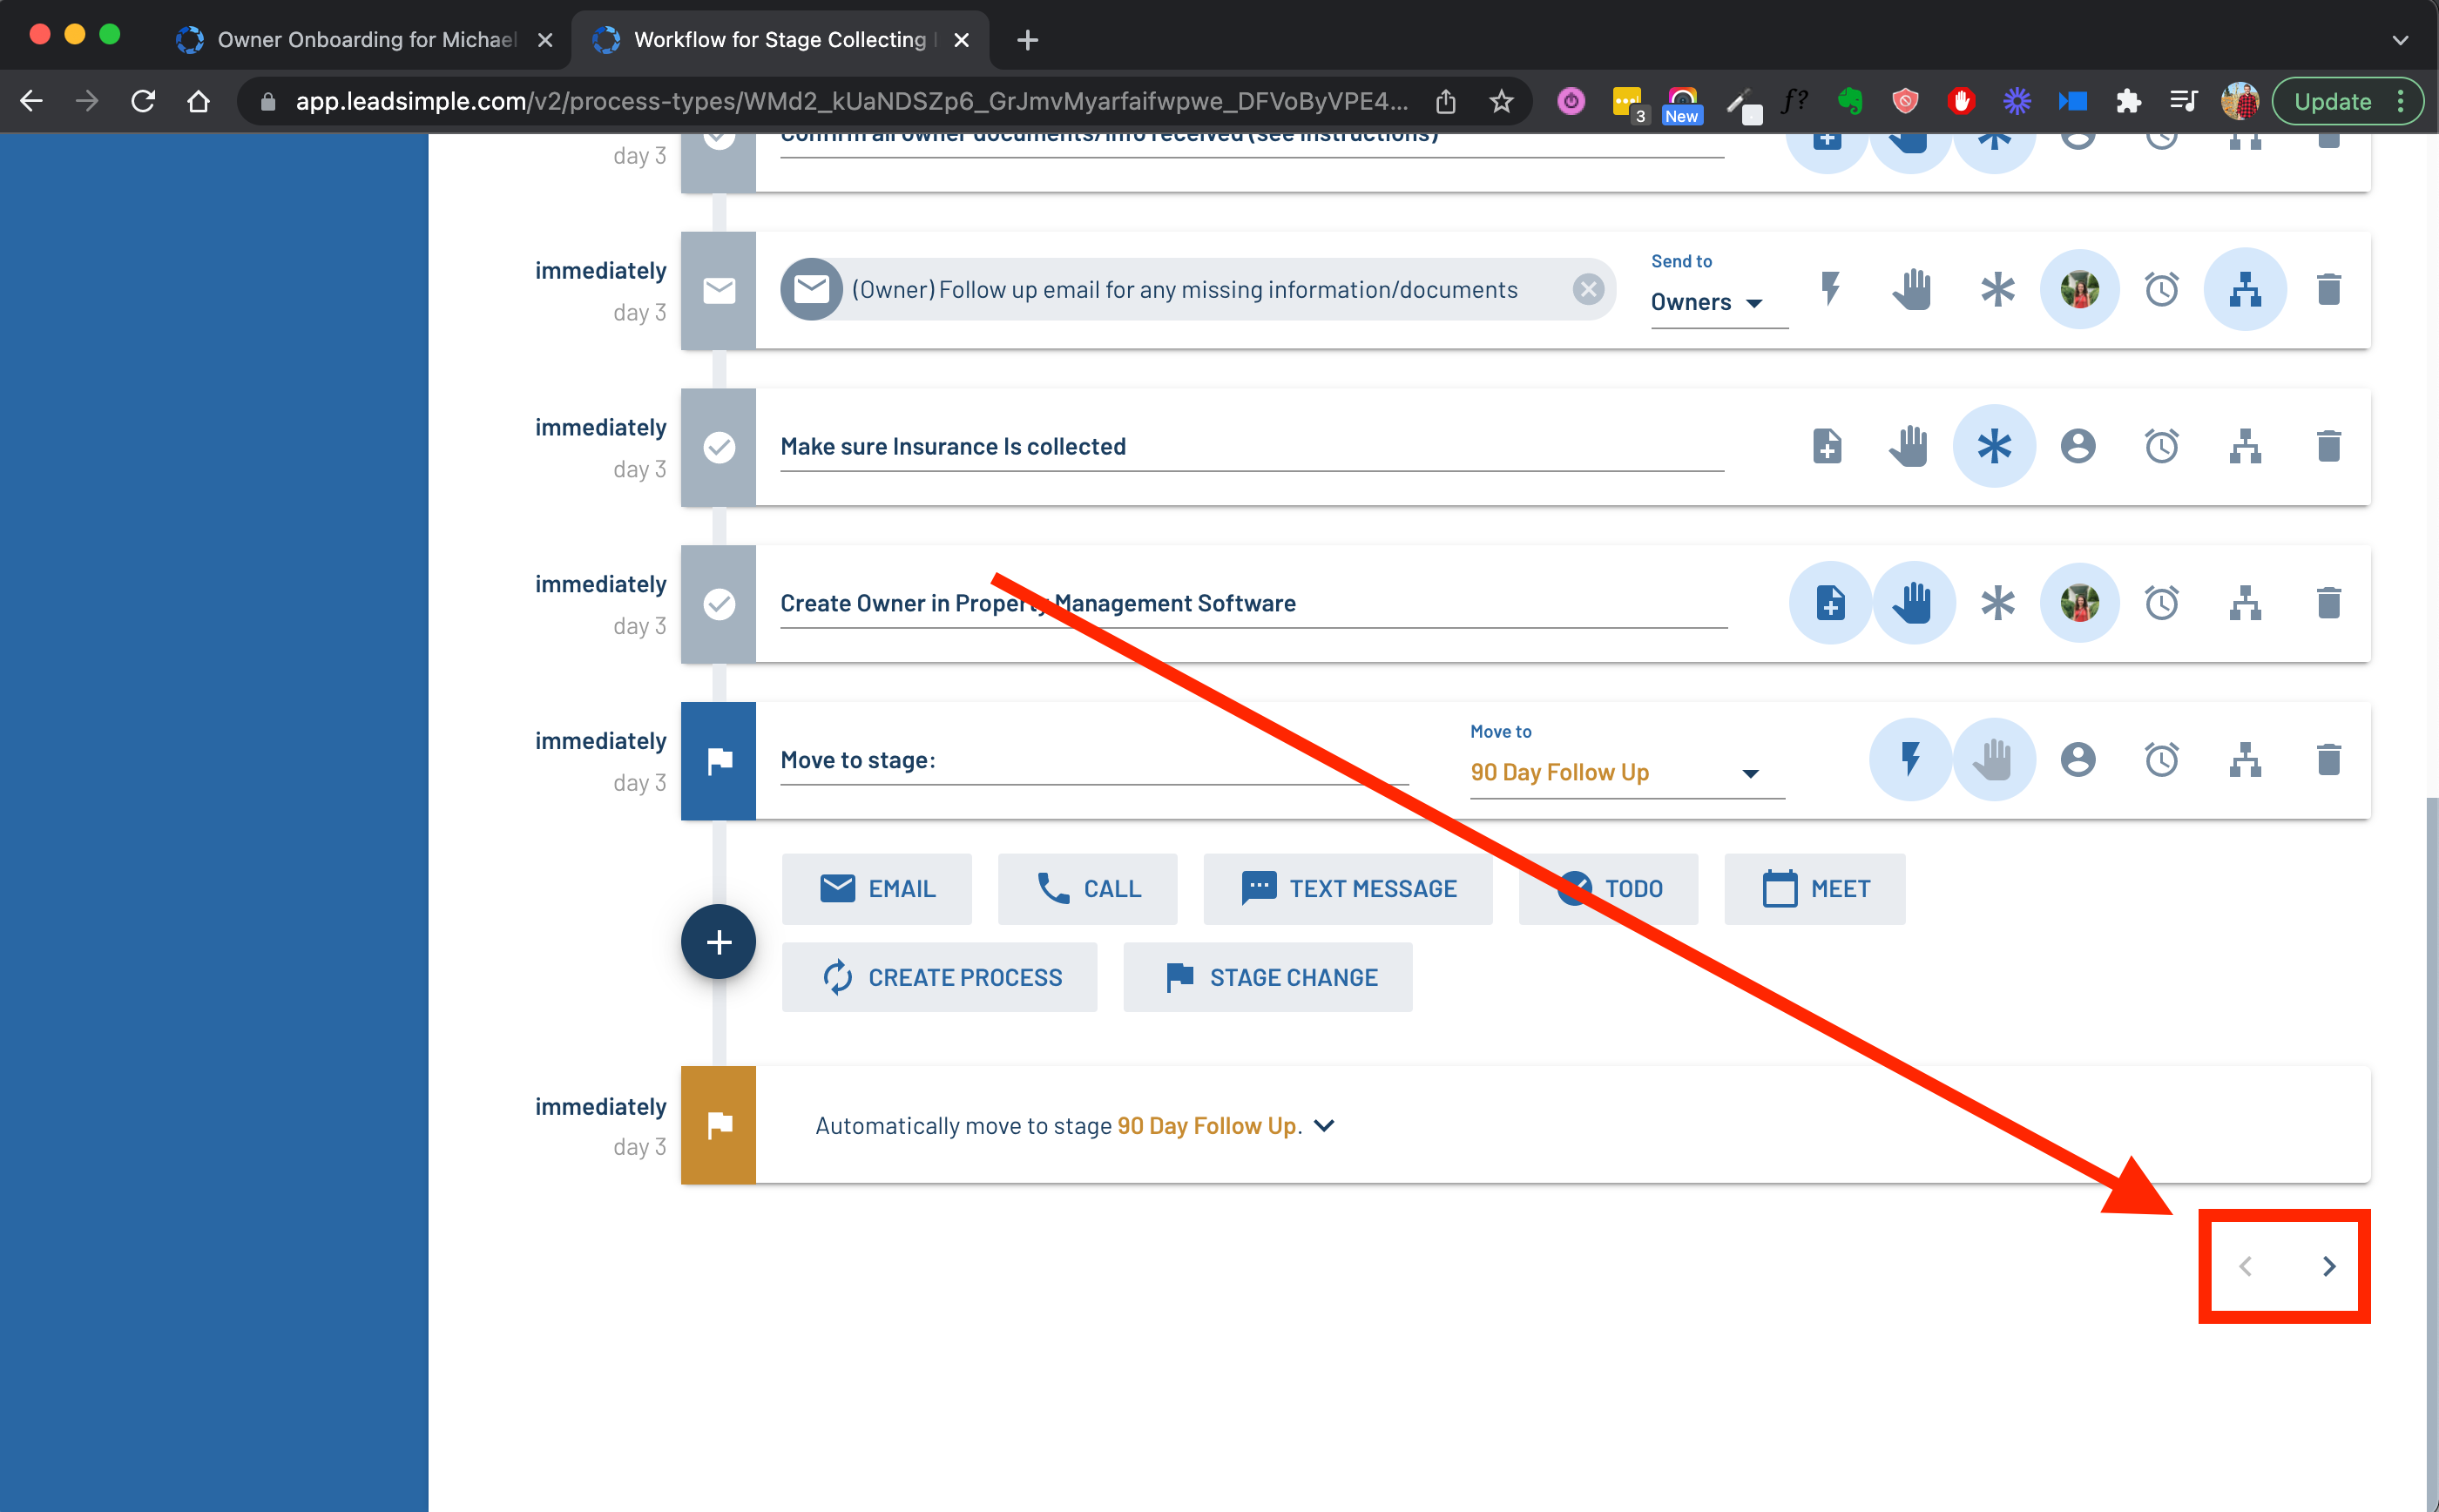
Task: Toggle required asterisk on Create Owner row
Action: 1997,603
